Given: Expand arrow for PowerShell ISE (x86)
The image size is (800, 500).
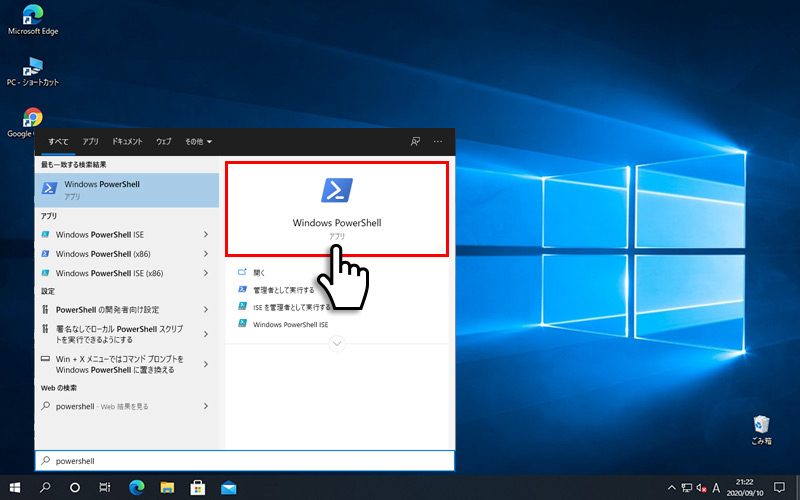Looking at the screenshot, I should [206, 273].
